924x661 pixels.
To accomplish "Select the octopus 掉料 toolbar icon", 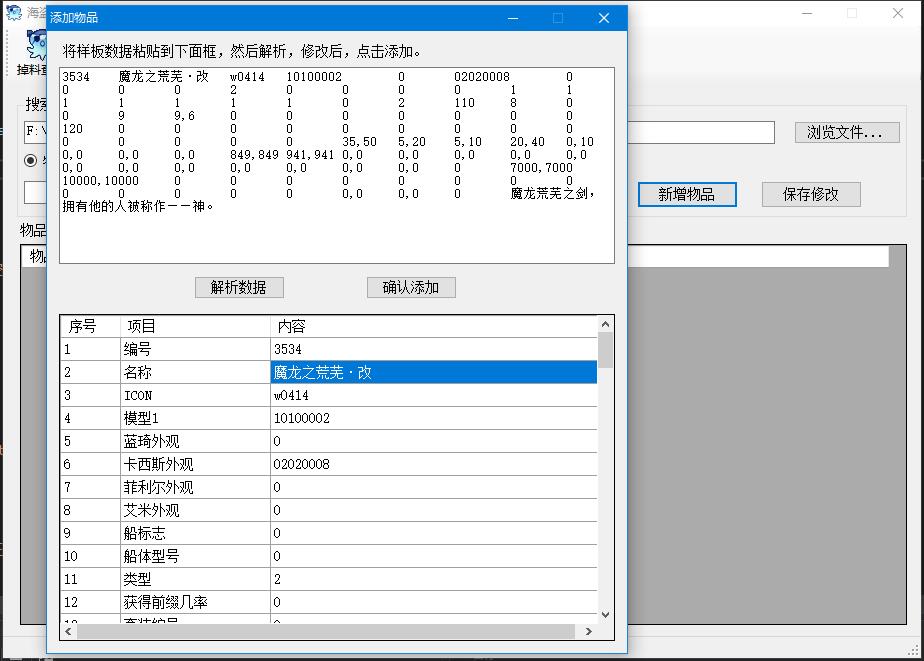I will [x=34, y=45].
